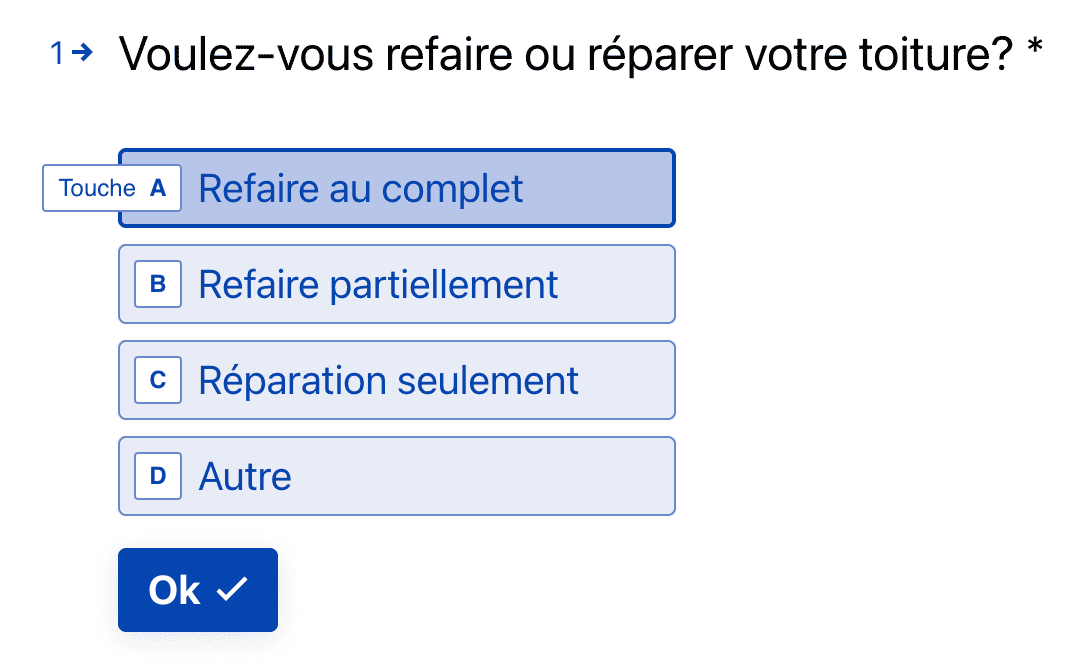Click the letter A key badge

click(x=157, y=188)
